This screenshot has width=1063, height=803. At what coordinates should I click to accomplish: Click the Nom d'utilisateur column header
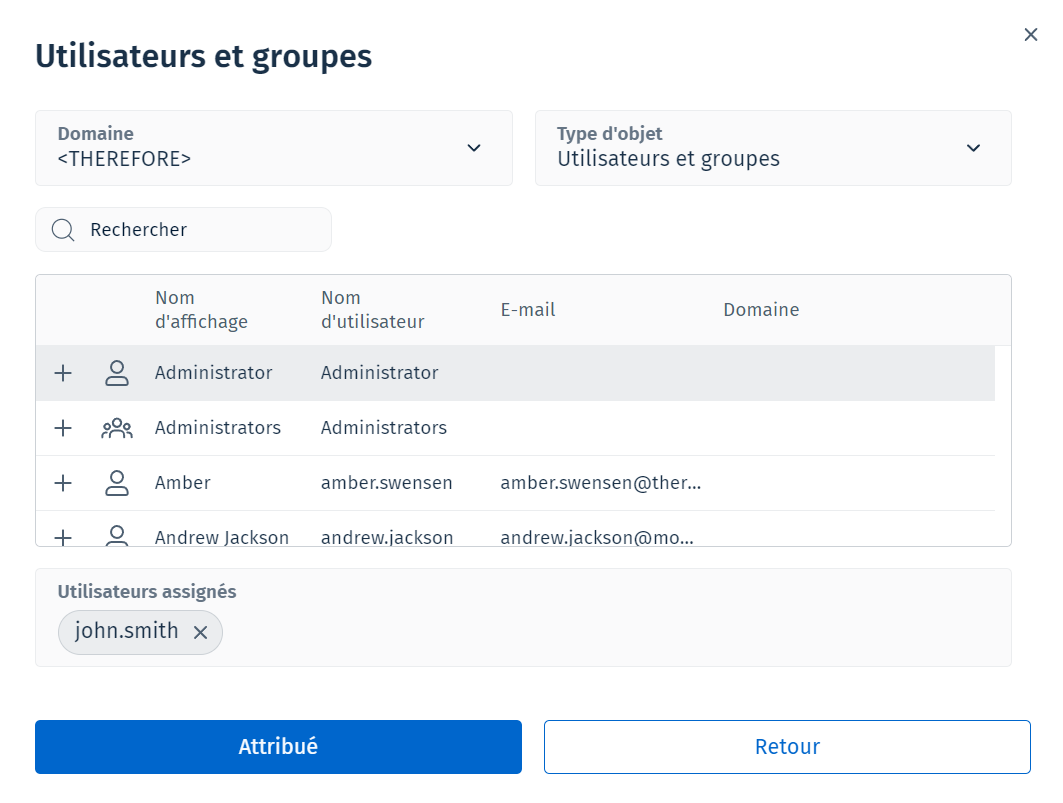click(372, 310)
